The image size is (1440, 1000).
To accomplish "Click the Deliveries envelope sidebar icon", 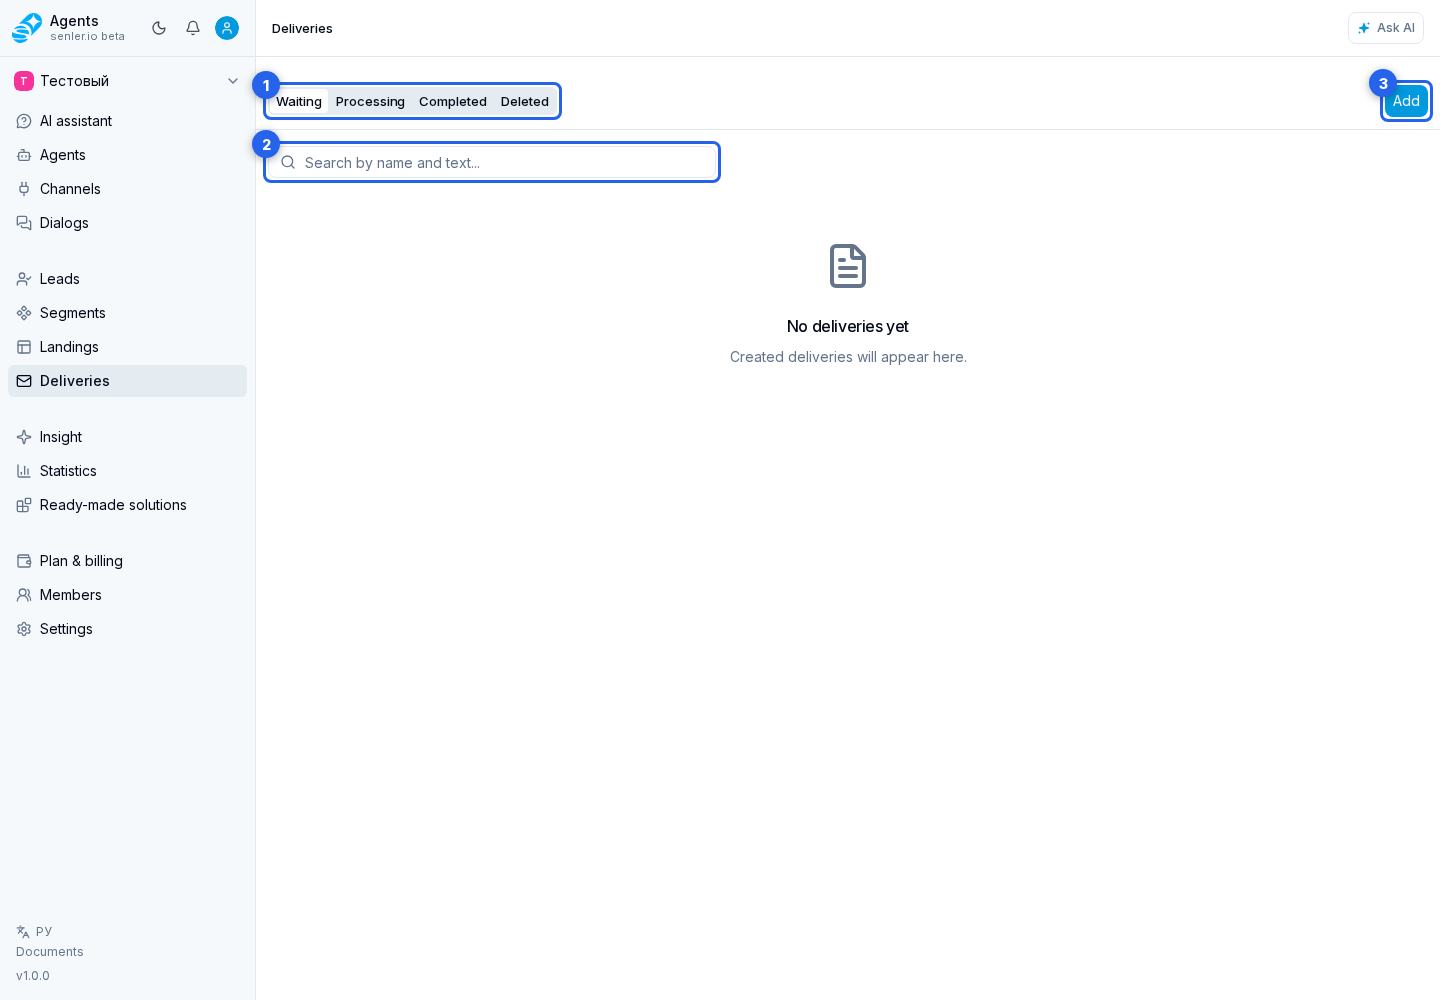I will 24,381.
